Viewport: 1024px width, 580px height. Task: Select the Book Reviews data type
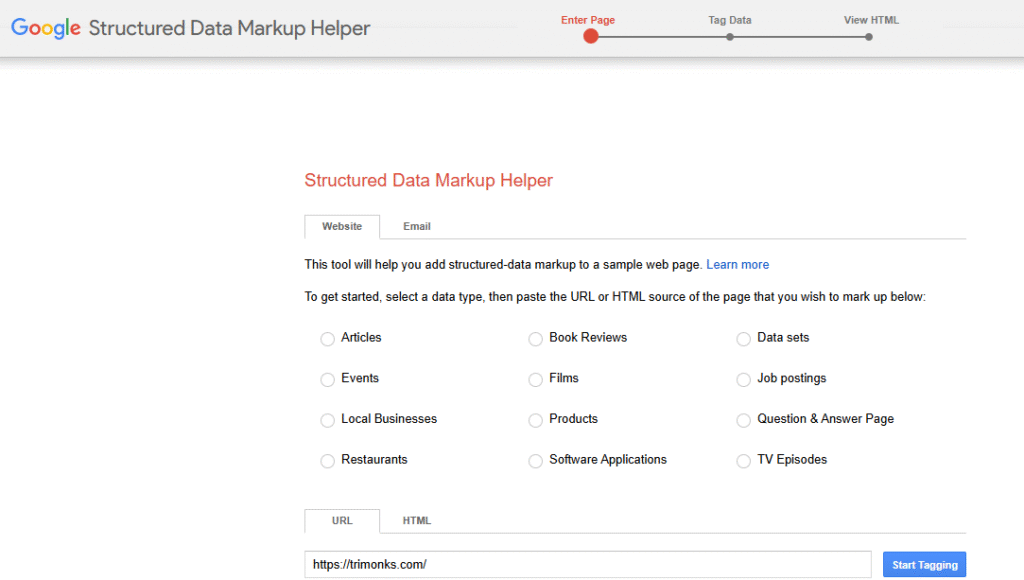tap(536, 338)
